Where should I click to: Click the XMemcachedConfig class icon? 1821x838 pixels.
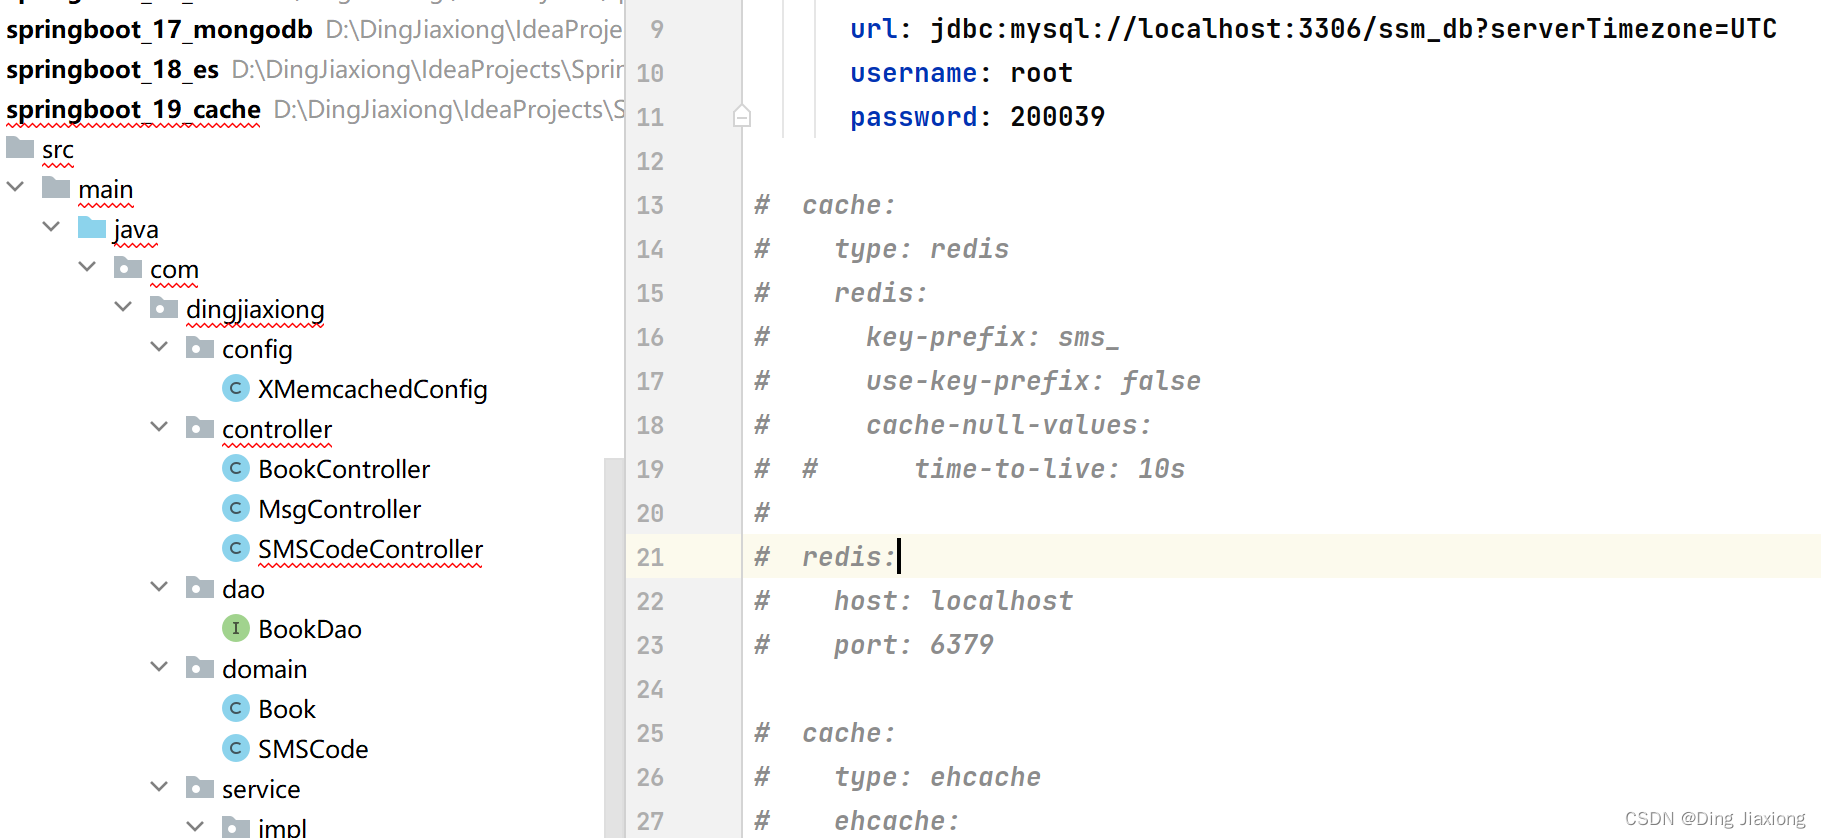[235, 388]
